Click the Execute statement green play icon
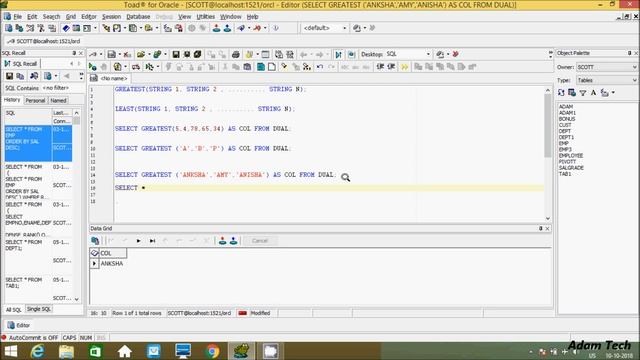 tap(93, 67)
